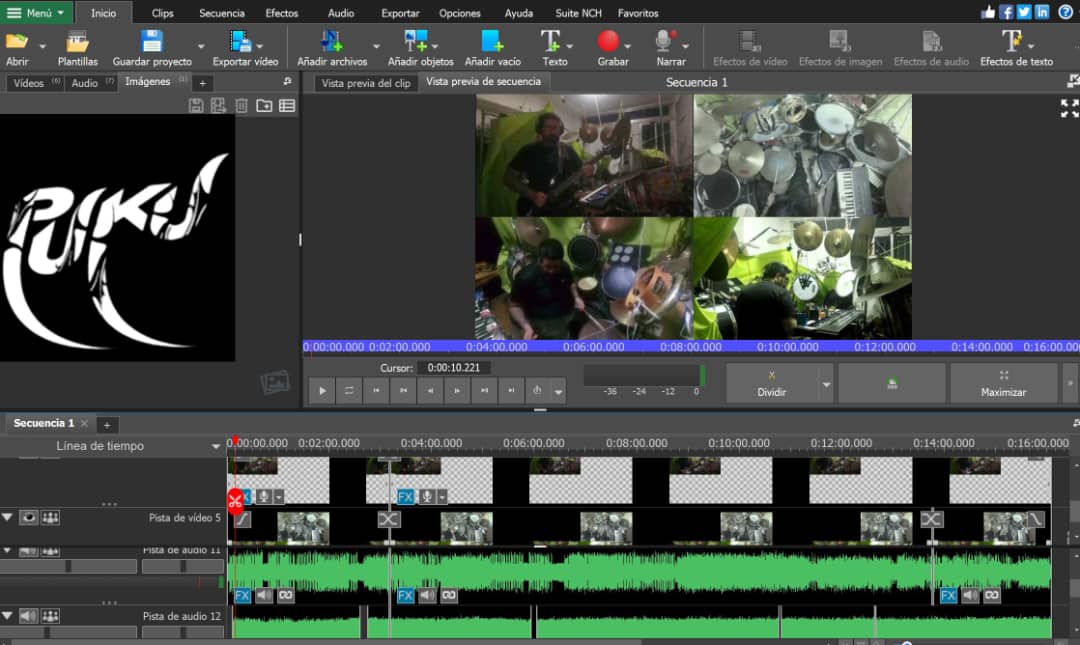Click the trash icon in media bin

tap(241, 106)
